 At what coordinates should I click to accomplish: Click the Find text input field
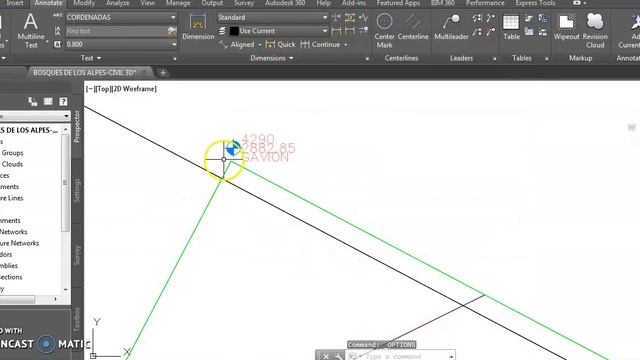click(116, 31)
